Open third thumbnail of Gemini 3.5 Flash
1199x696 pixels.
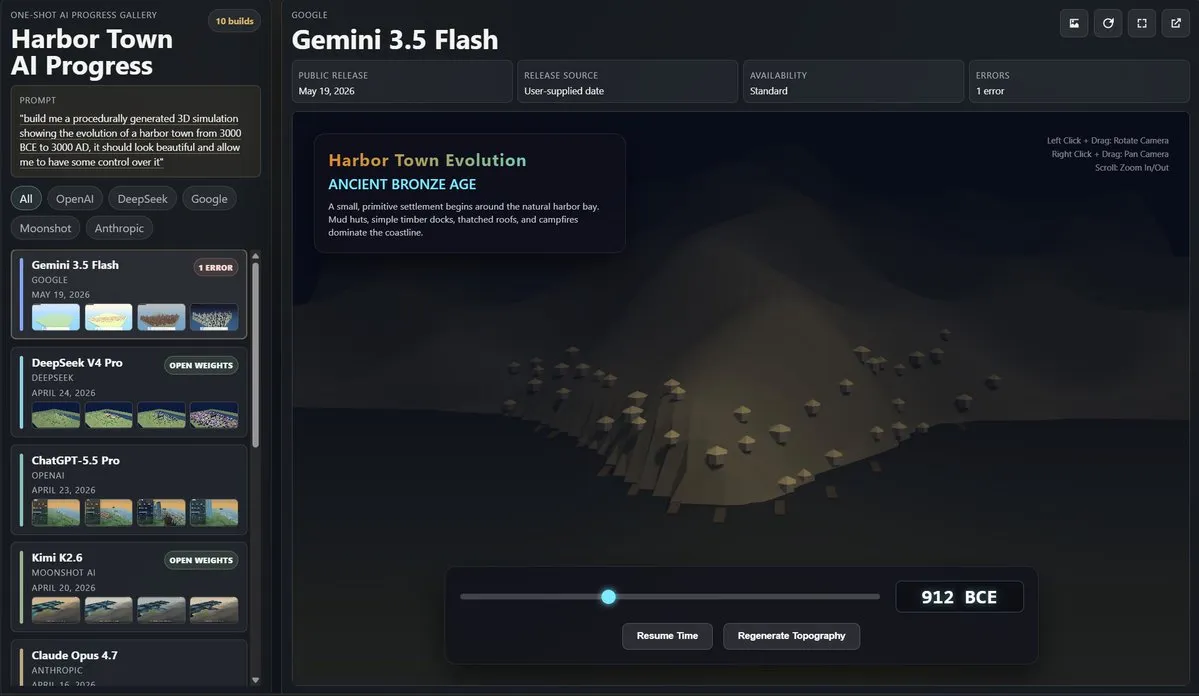pyautogui.click(x=161, y=317)
